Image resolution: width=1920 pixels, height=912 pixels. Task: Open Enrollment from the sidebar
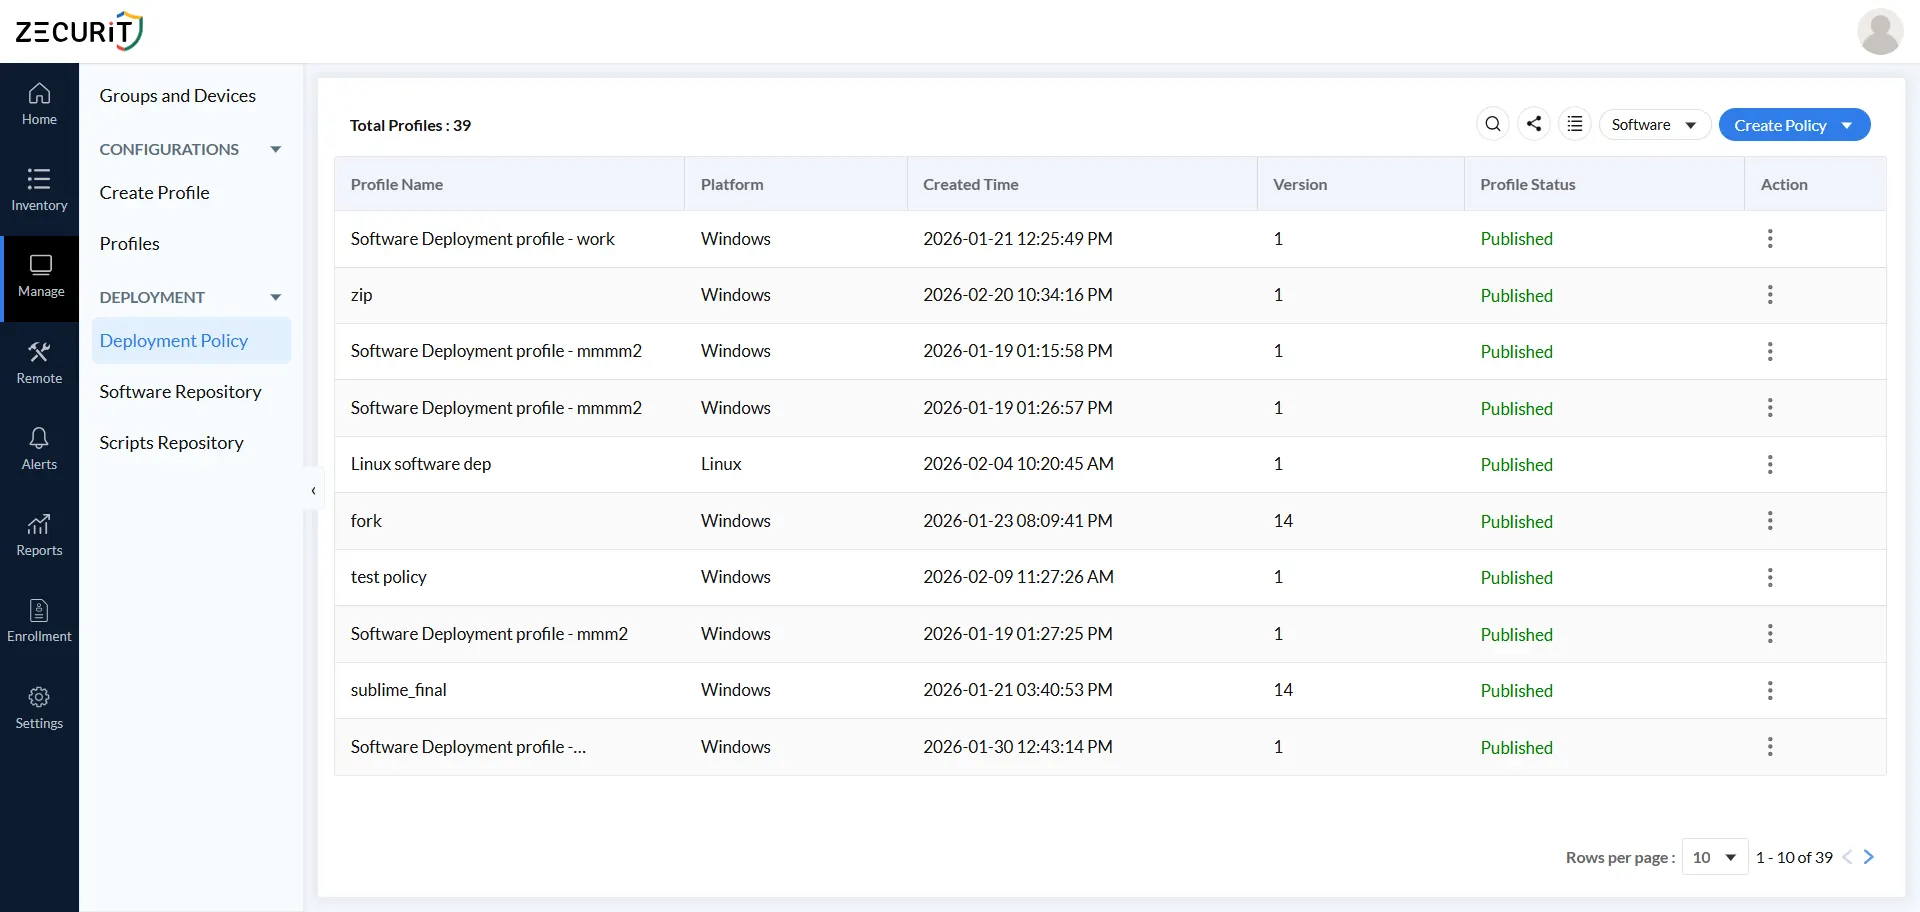click(x=39, y=620)
